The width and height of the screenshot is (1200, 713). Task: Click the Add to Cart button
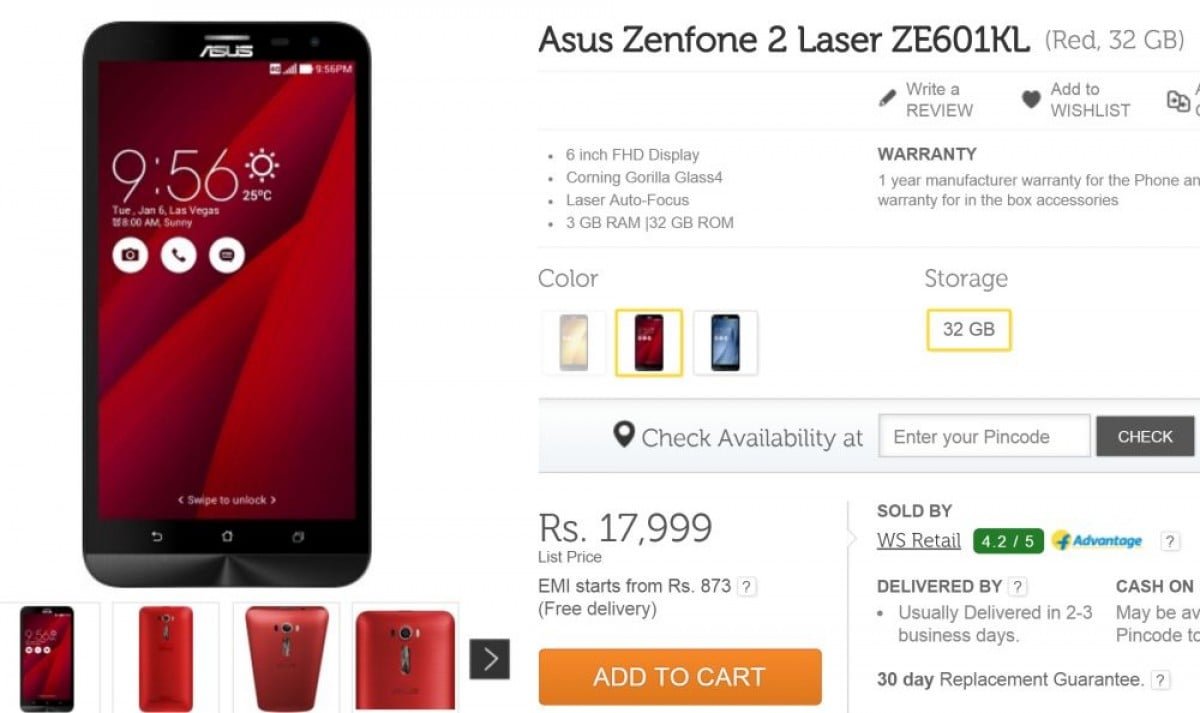pos(680,677)
